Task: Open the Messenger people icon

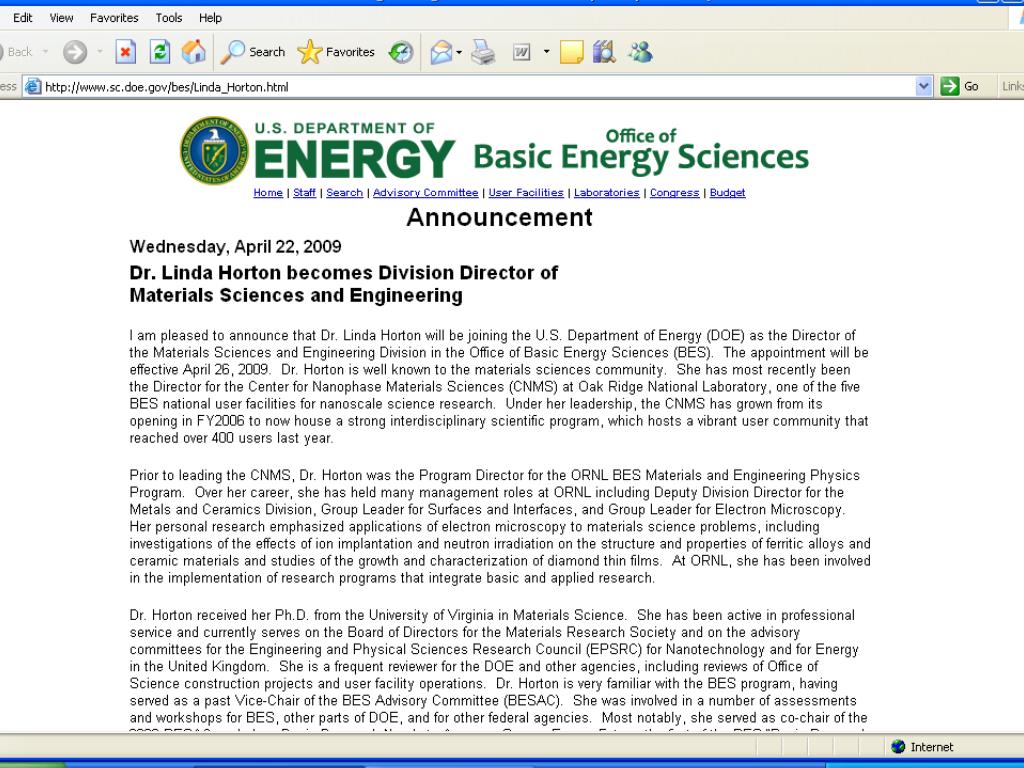Action: pos(640,52)
